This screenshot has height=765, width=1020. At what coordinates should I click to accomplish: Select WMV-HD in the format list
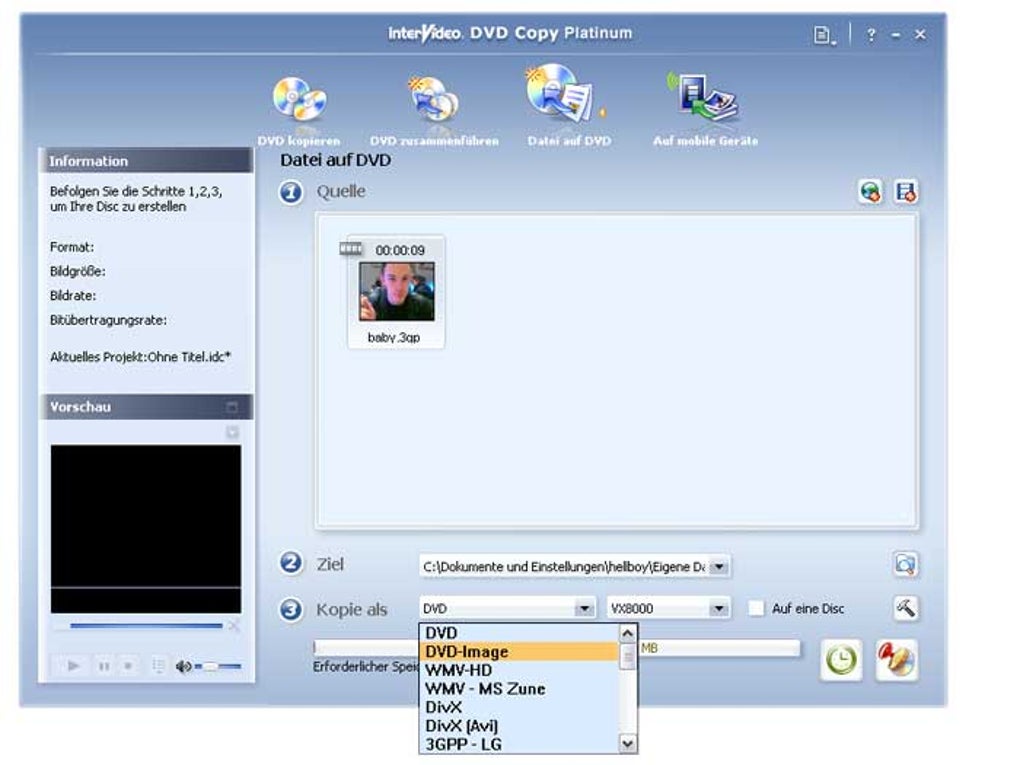pyautogui.click(x=519, y=670)
